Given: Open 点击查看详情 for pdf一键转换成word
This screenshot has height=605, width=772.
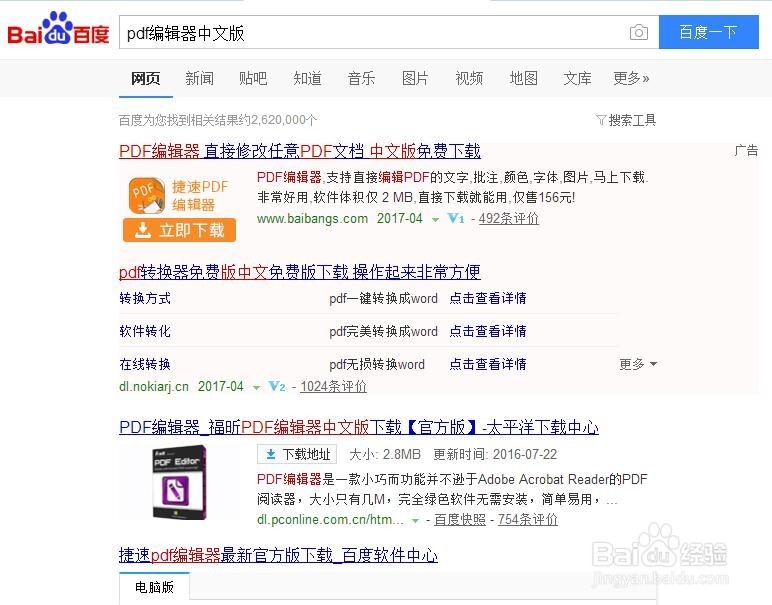Looking at the screenshot, I should click(x=488, y=298).
